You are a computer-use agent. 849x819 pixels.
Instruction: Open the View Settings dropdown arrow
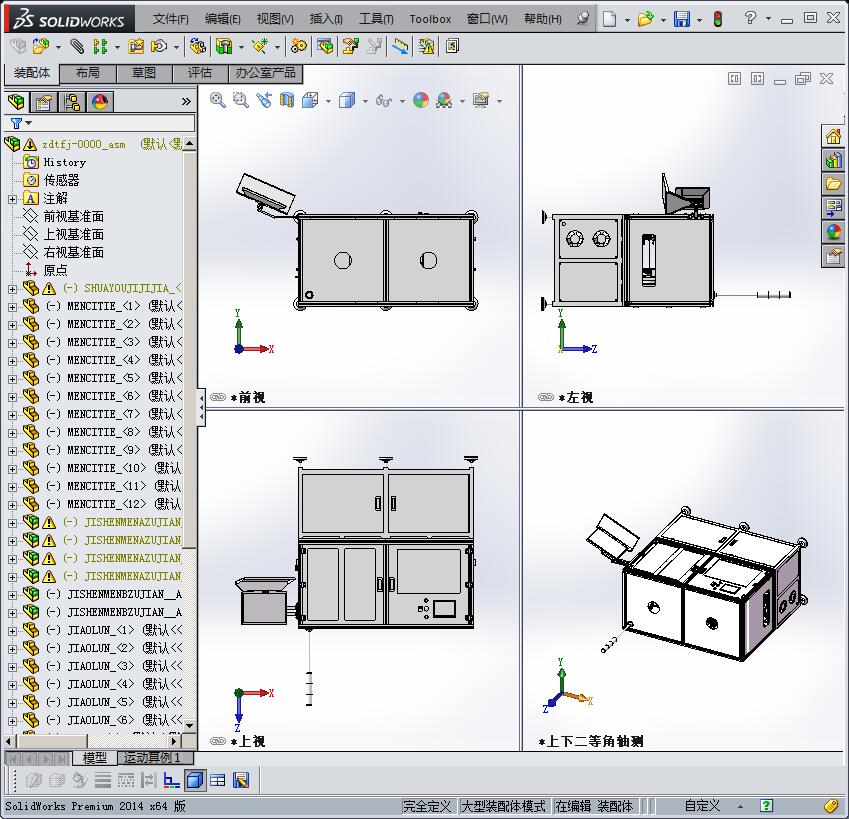[x=499, y=101]
